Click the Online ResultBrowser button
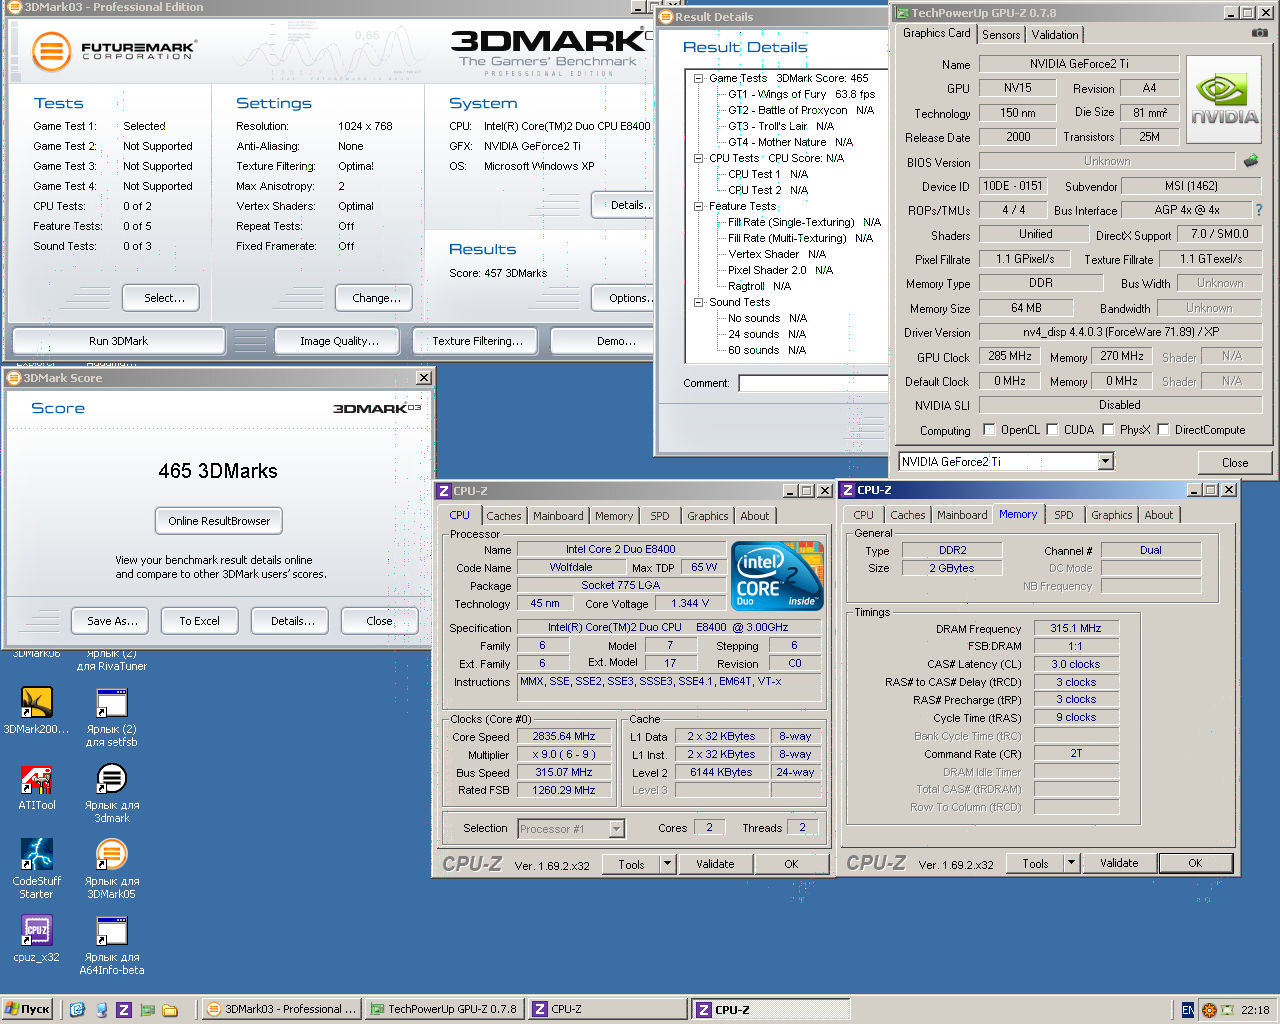 pos(219,521)
